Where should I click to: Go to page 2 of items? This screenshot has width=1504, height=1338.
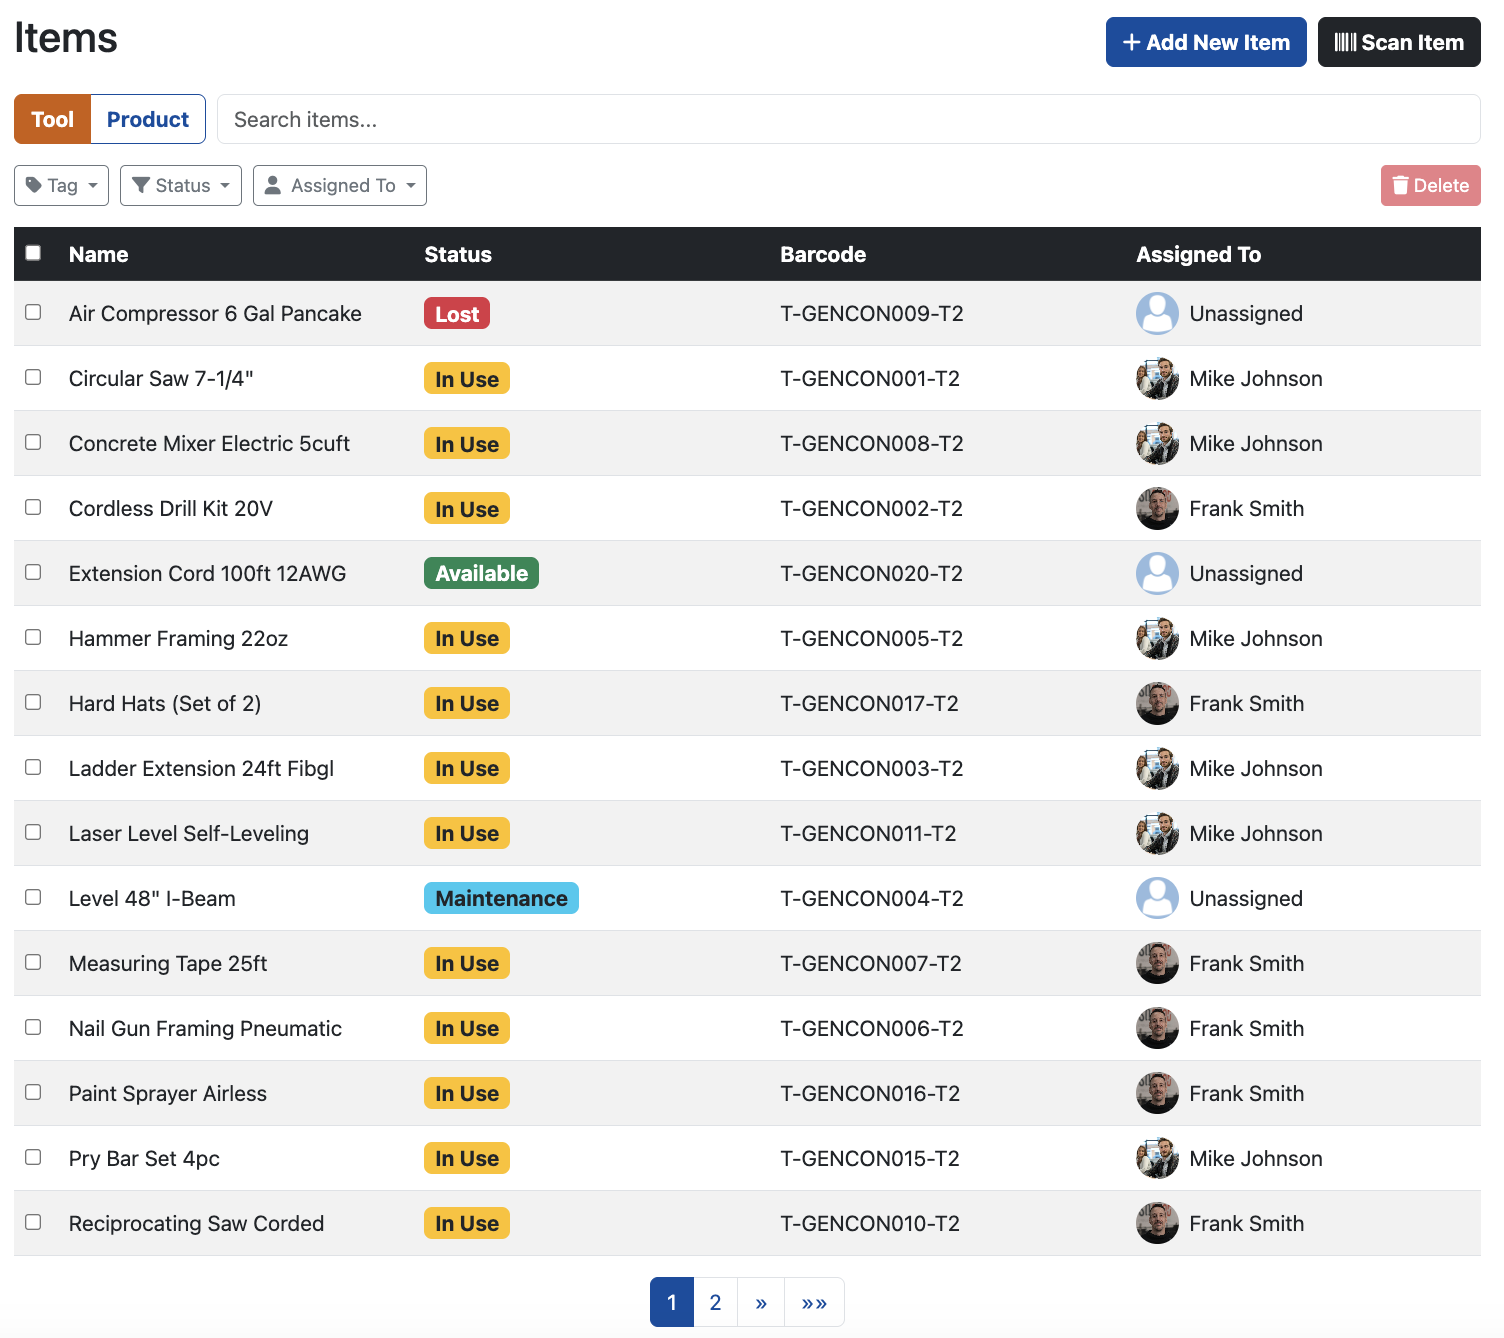[x=715, y=1302]
